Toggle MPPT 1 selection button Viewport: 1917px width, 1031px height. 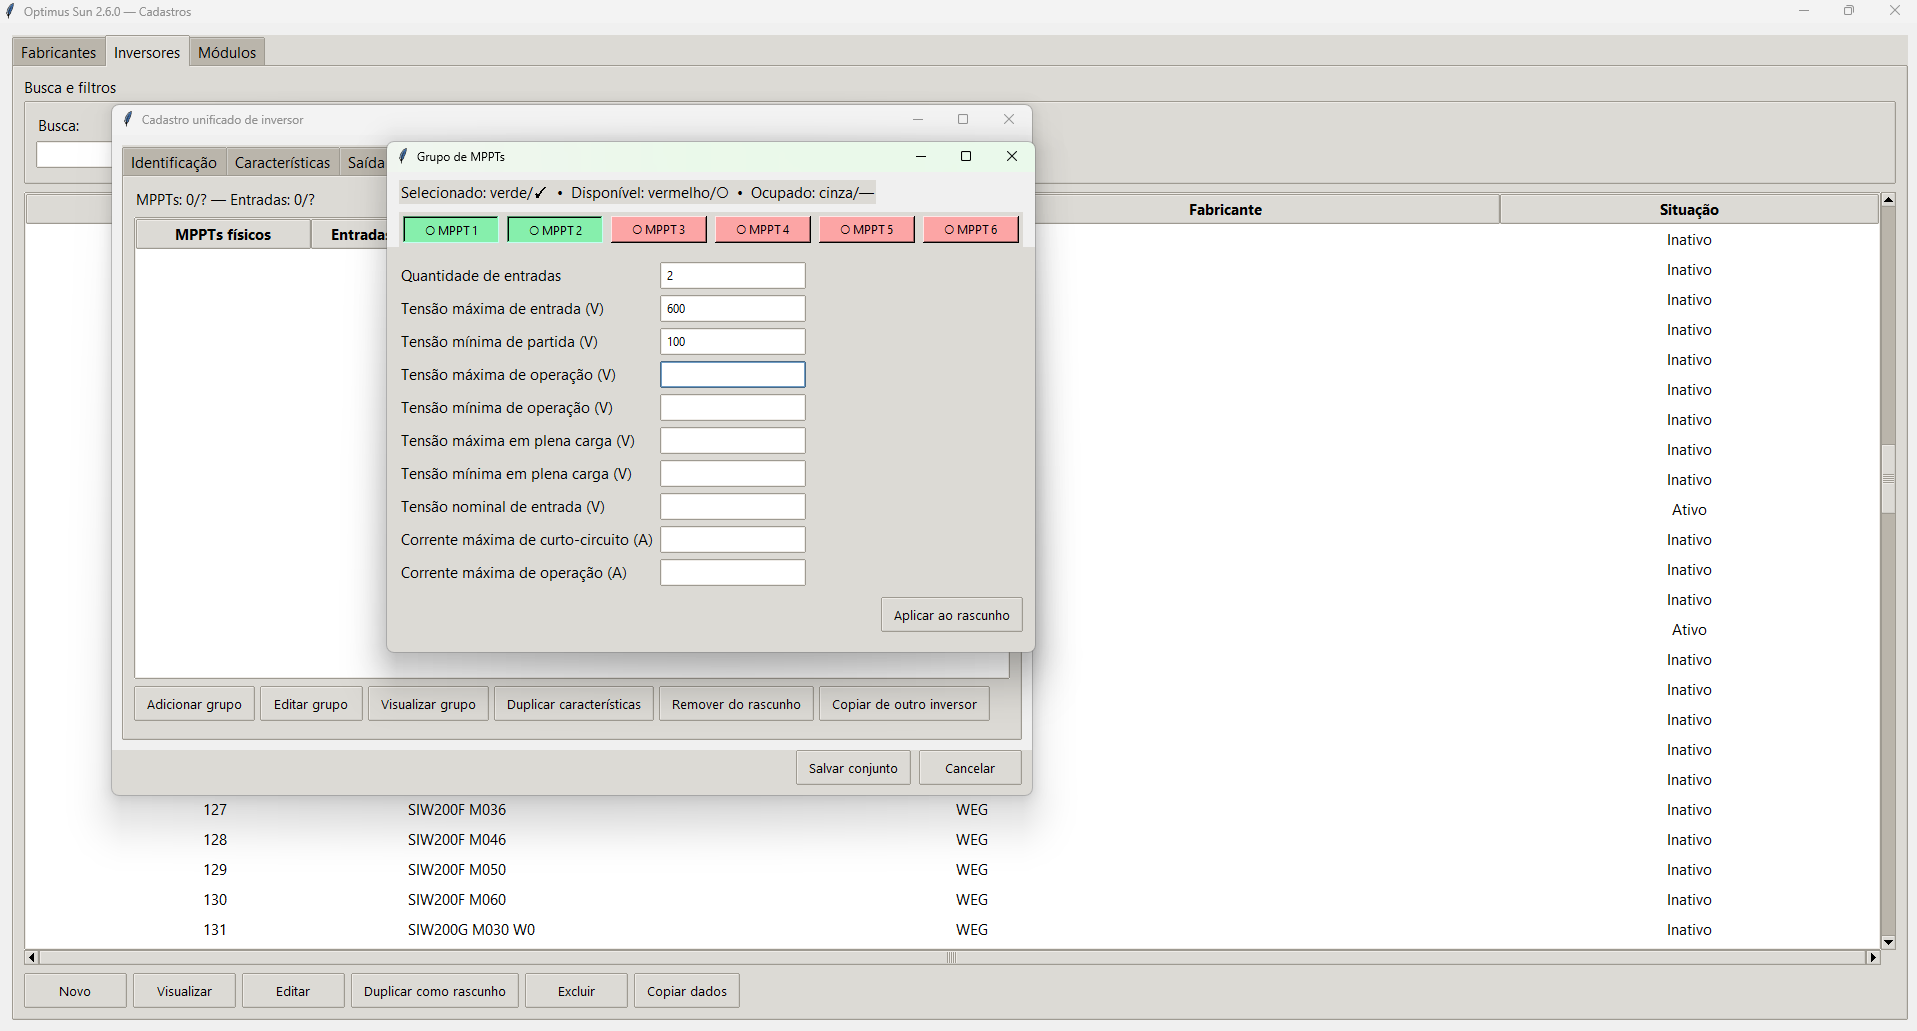(451, 230)
